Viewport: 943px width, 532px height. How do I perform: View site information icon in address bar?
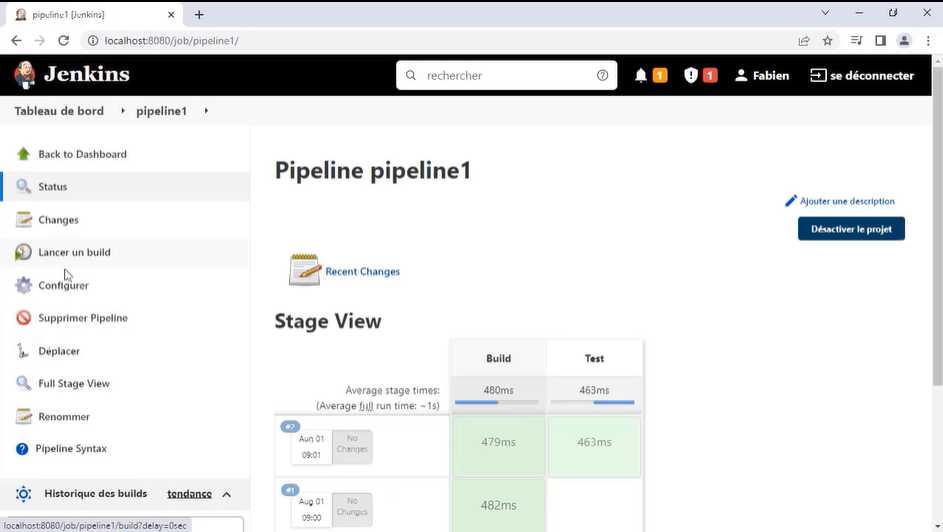[x=93, y=40]
